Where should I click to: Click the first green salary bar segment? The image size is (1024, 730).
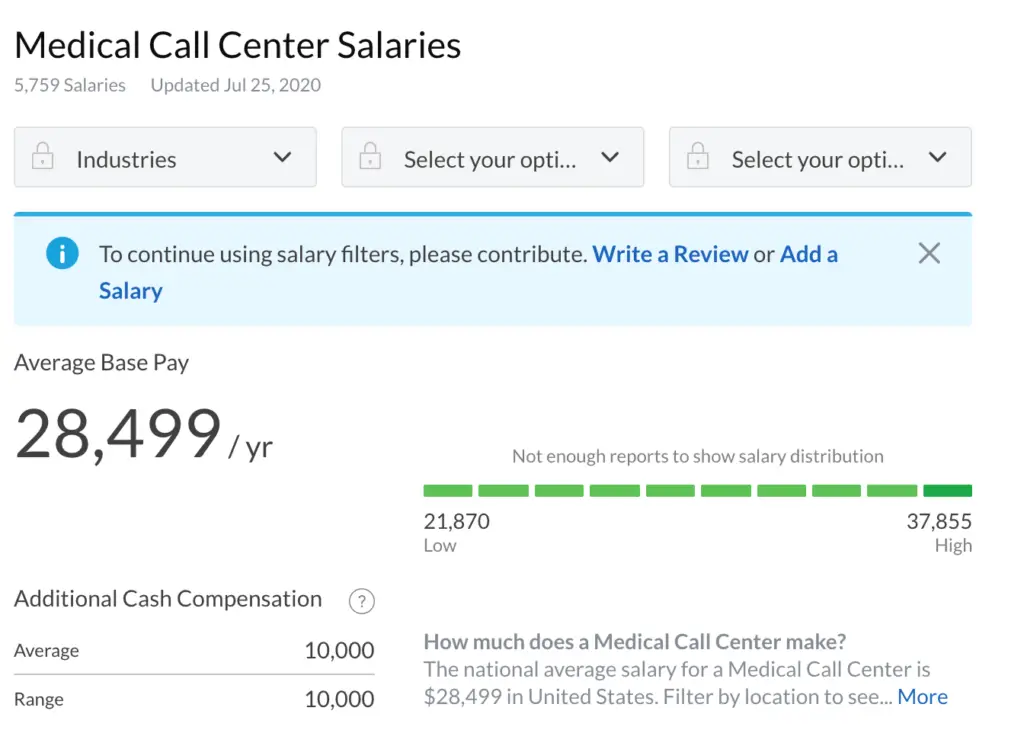(448, 490)
